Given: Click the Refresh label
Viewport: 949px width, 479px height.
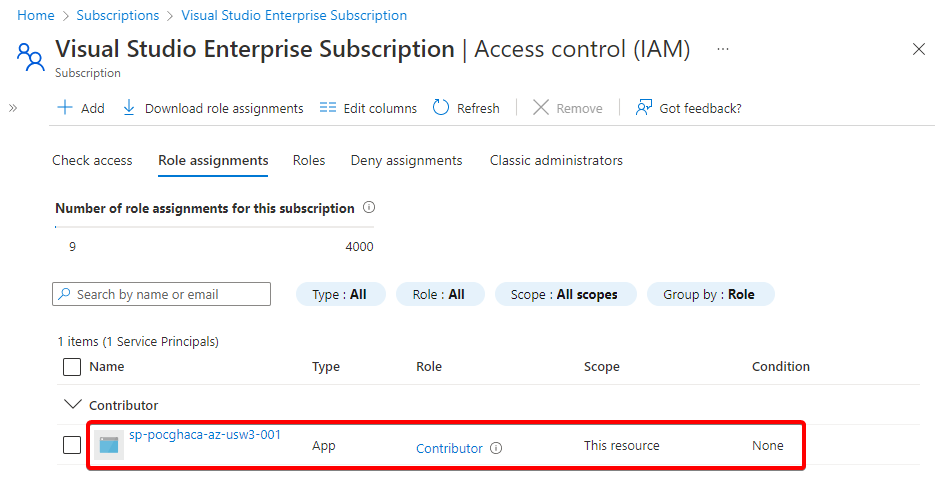Looking at the screenshot, I should point(478,108).
